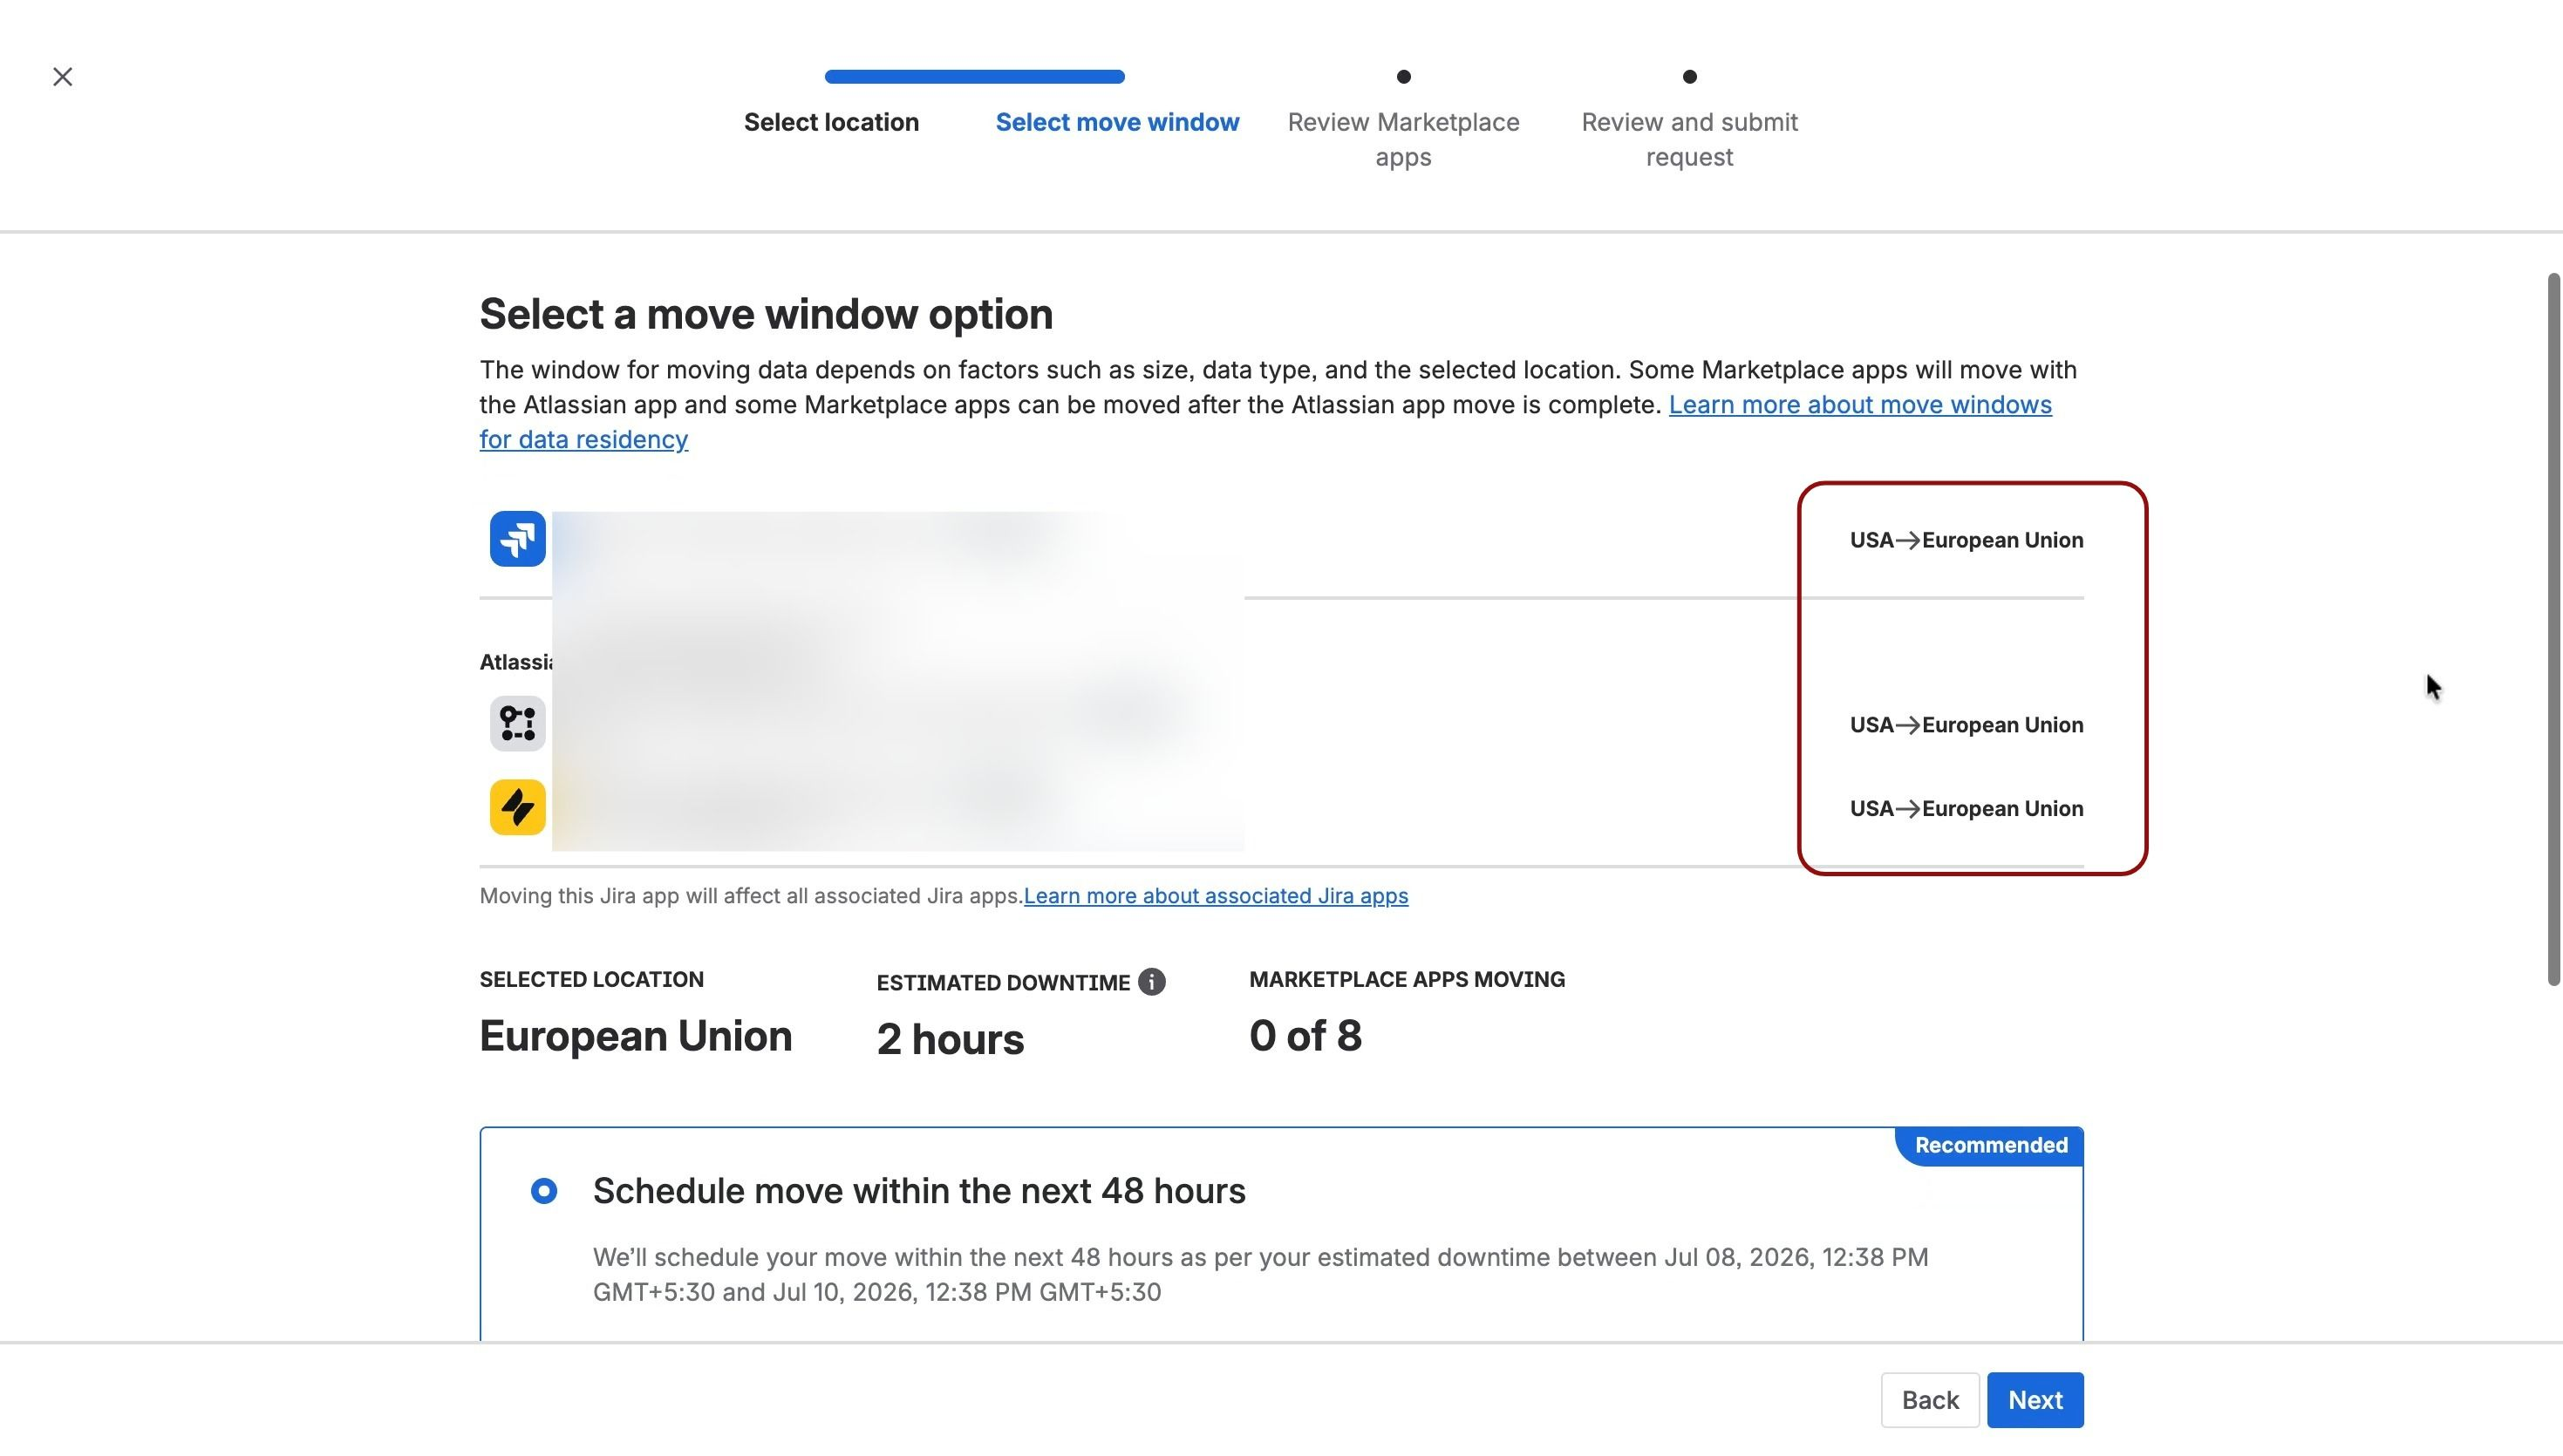This screenshot has height=1456, width=2563.
Task: Click the Review and submit step dot
Action: 1689,77
